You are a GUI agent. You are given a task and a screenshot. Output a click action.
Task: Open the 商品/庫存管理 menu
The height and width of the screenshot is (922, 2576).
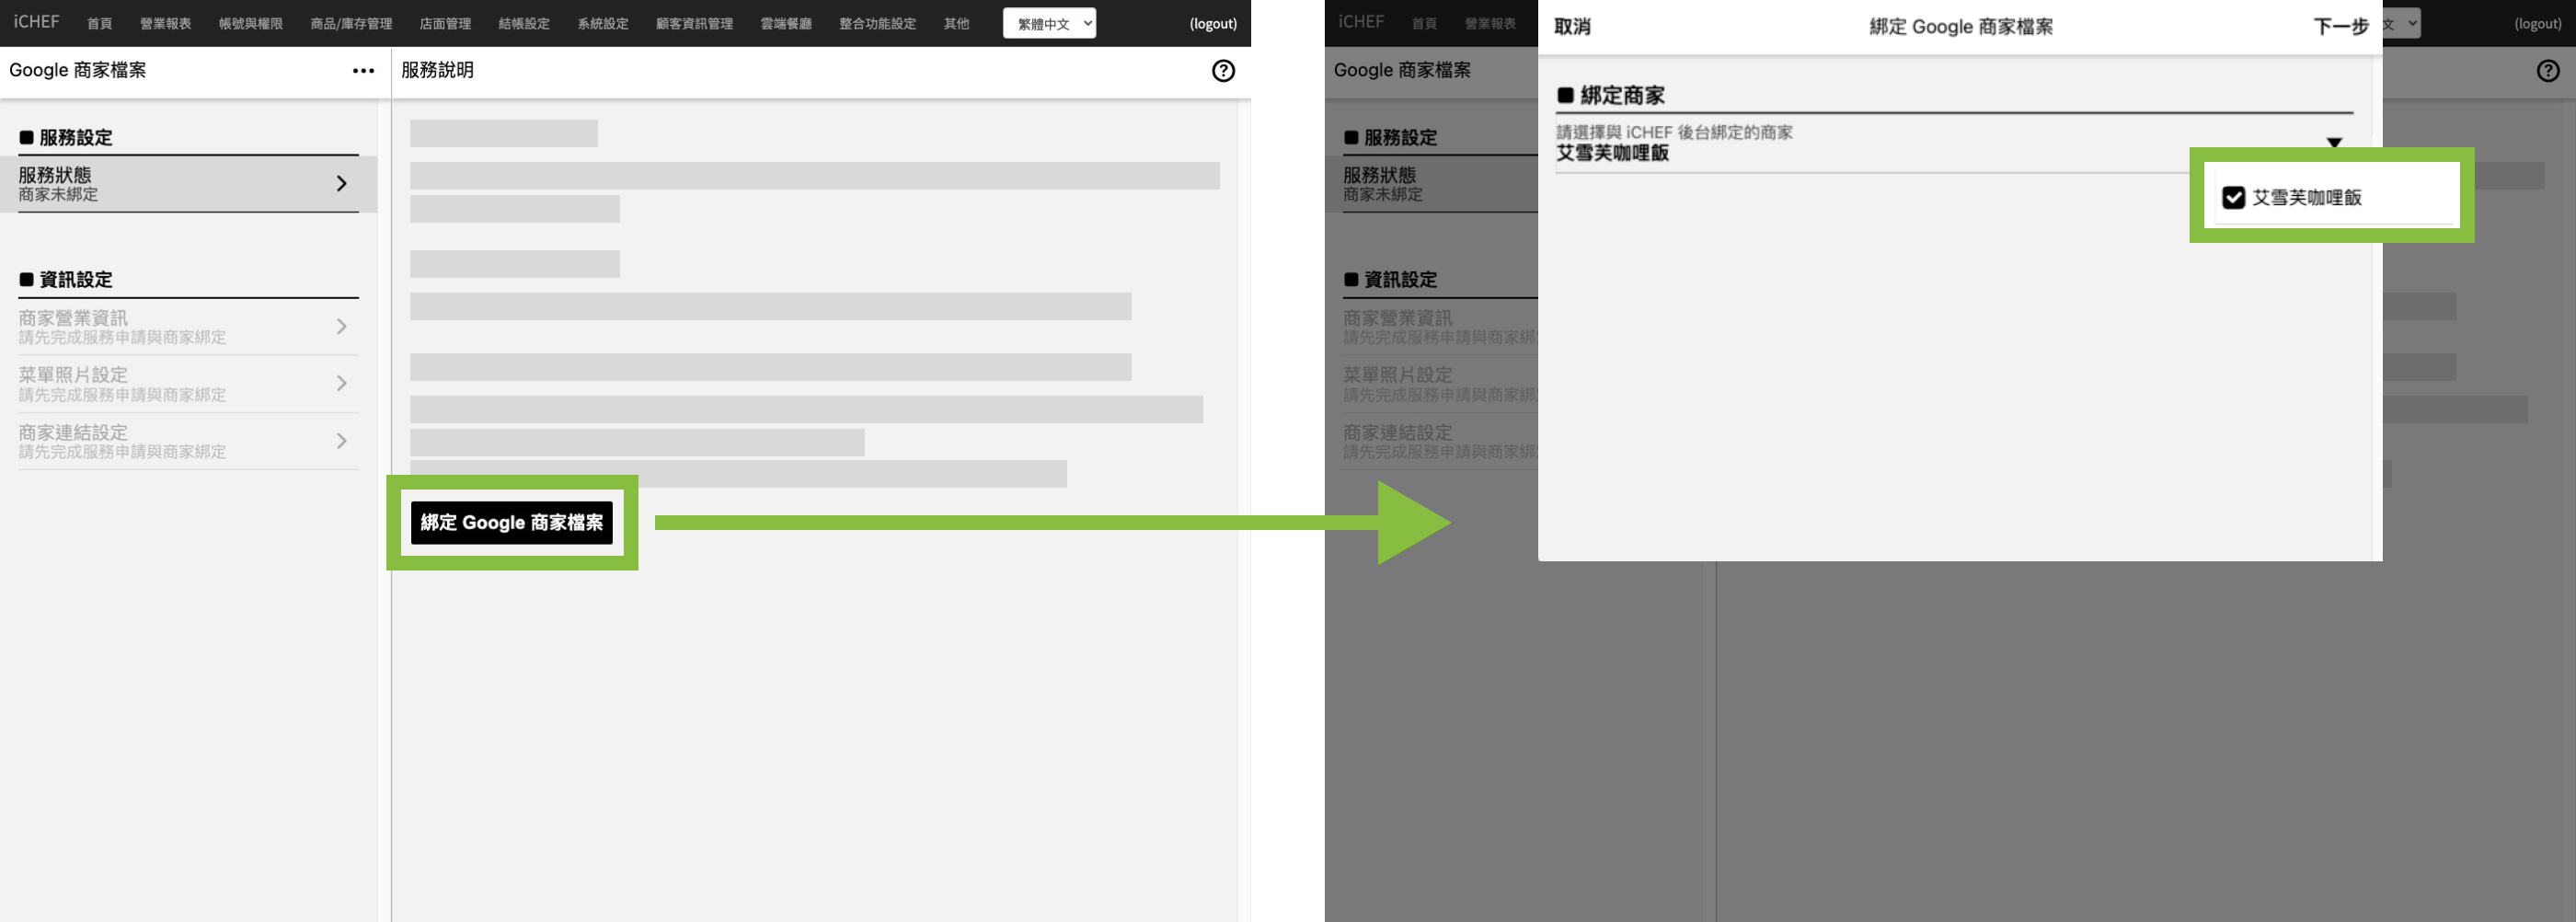tap(351, 24)
